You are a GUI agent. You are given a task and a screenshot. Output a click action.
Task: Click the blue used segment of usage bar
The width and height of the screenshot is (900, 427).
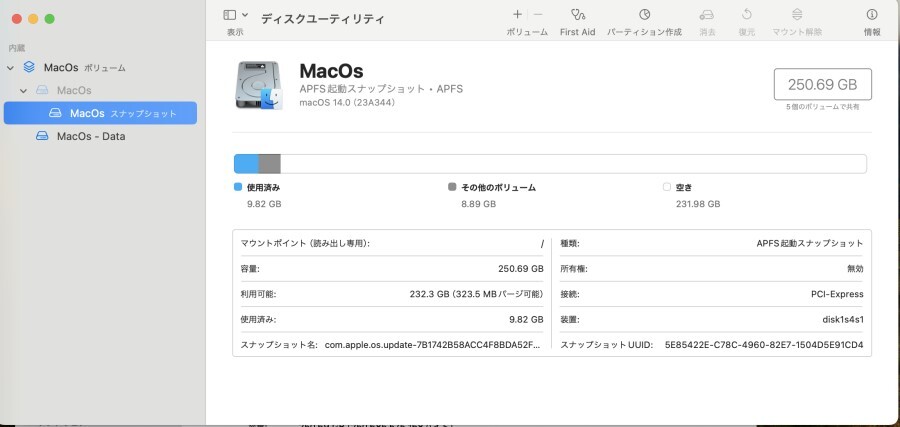click(x=246, y=164)
